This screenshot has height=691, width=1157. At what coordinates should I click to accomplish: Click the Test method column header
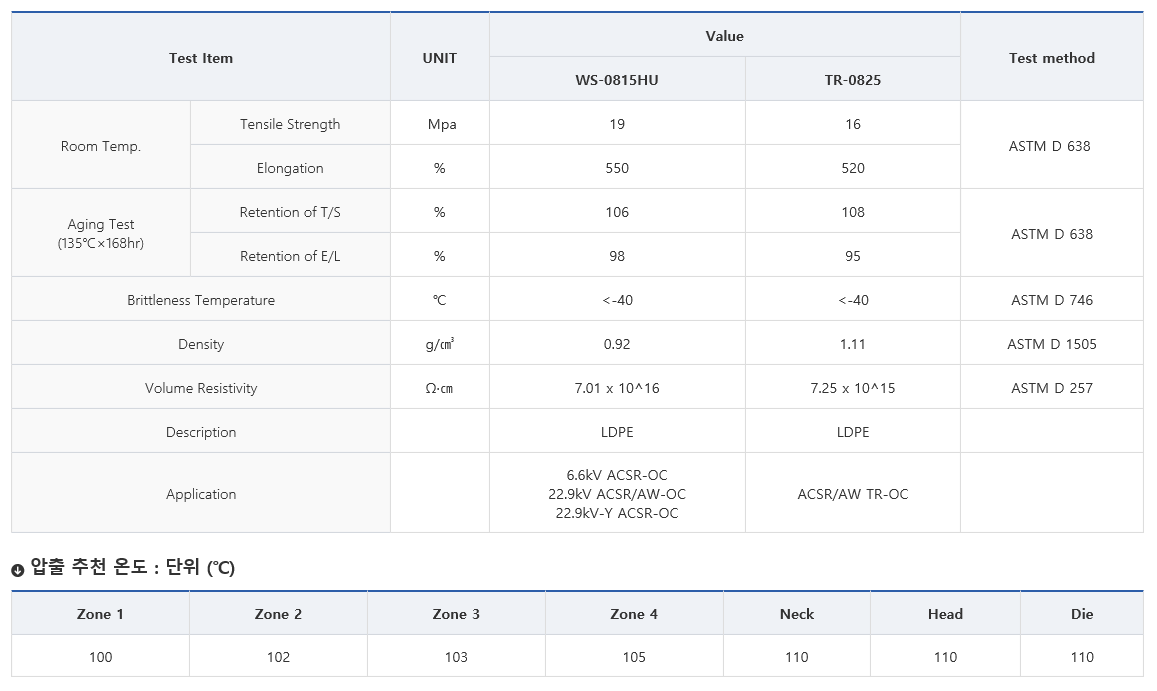coord(1051,58)
